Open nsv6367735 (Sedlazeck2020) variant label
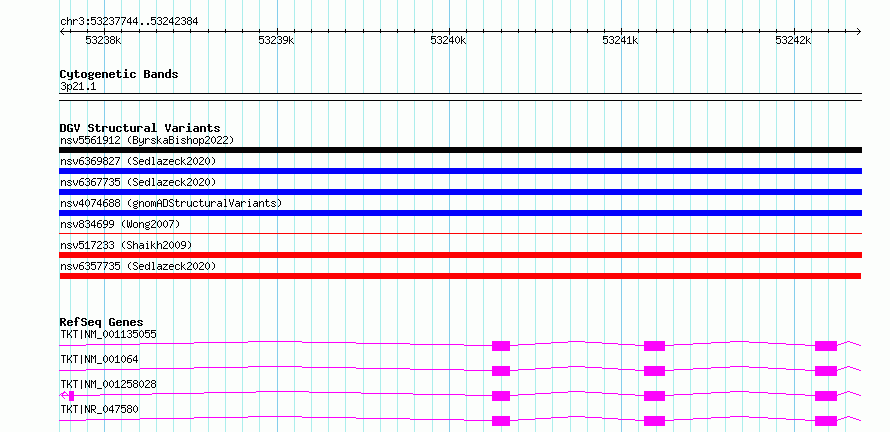Image resolution: width=890 pixels, height=432 pixels. pos(138,182)
